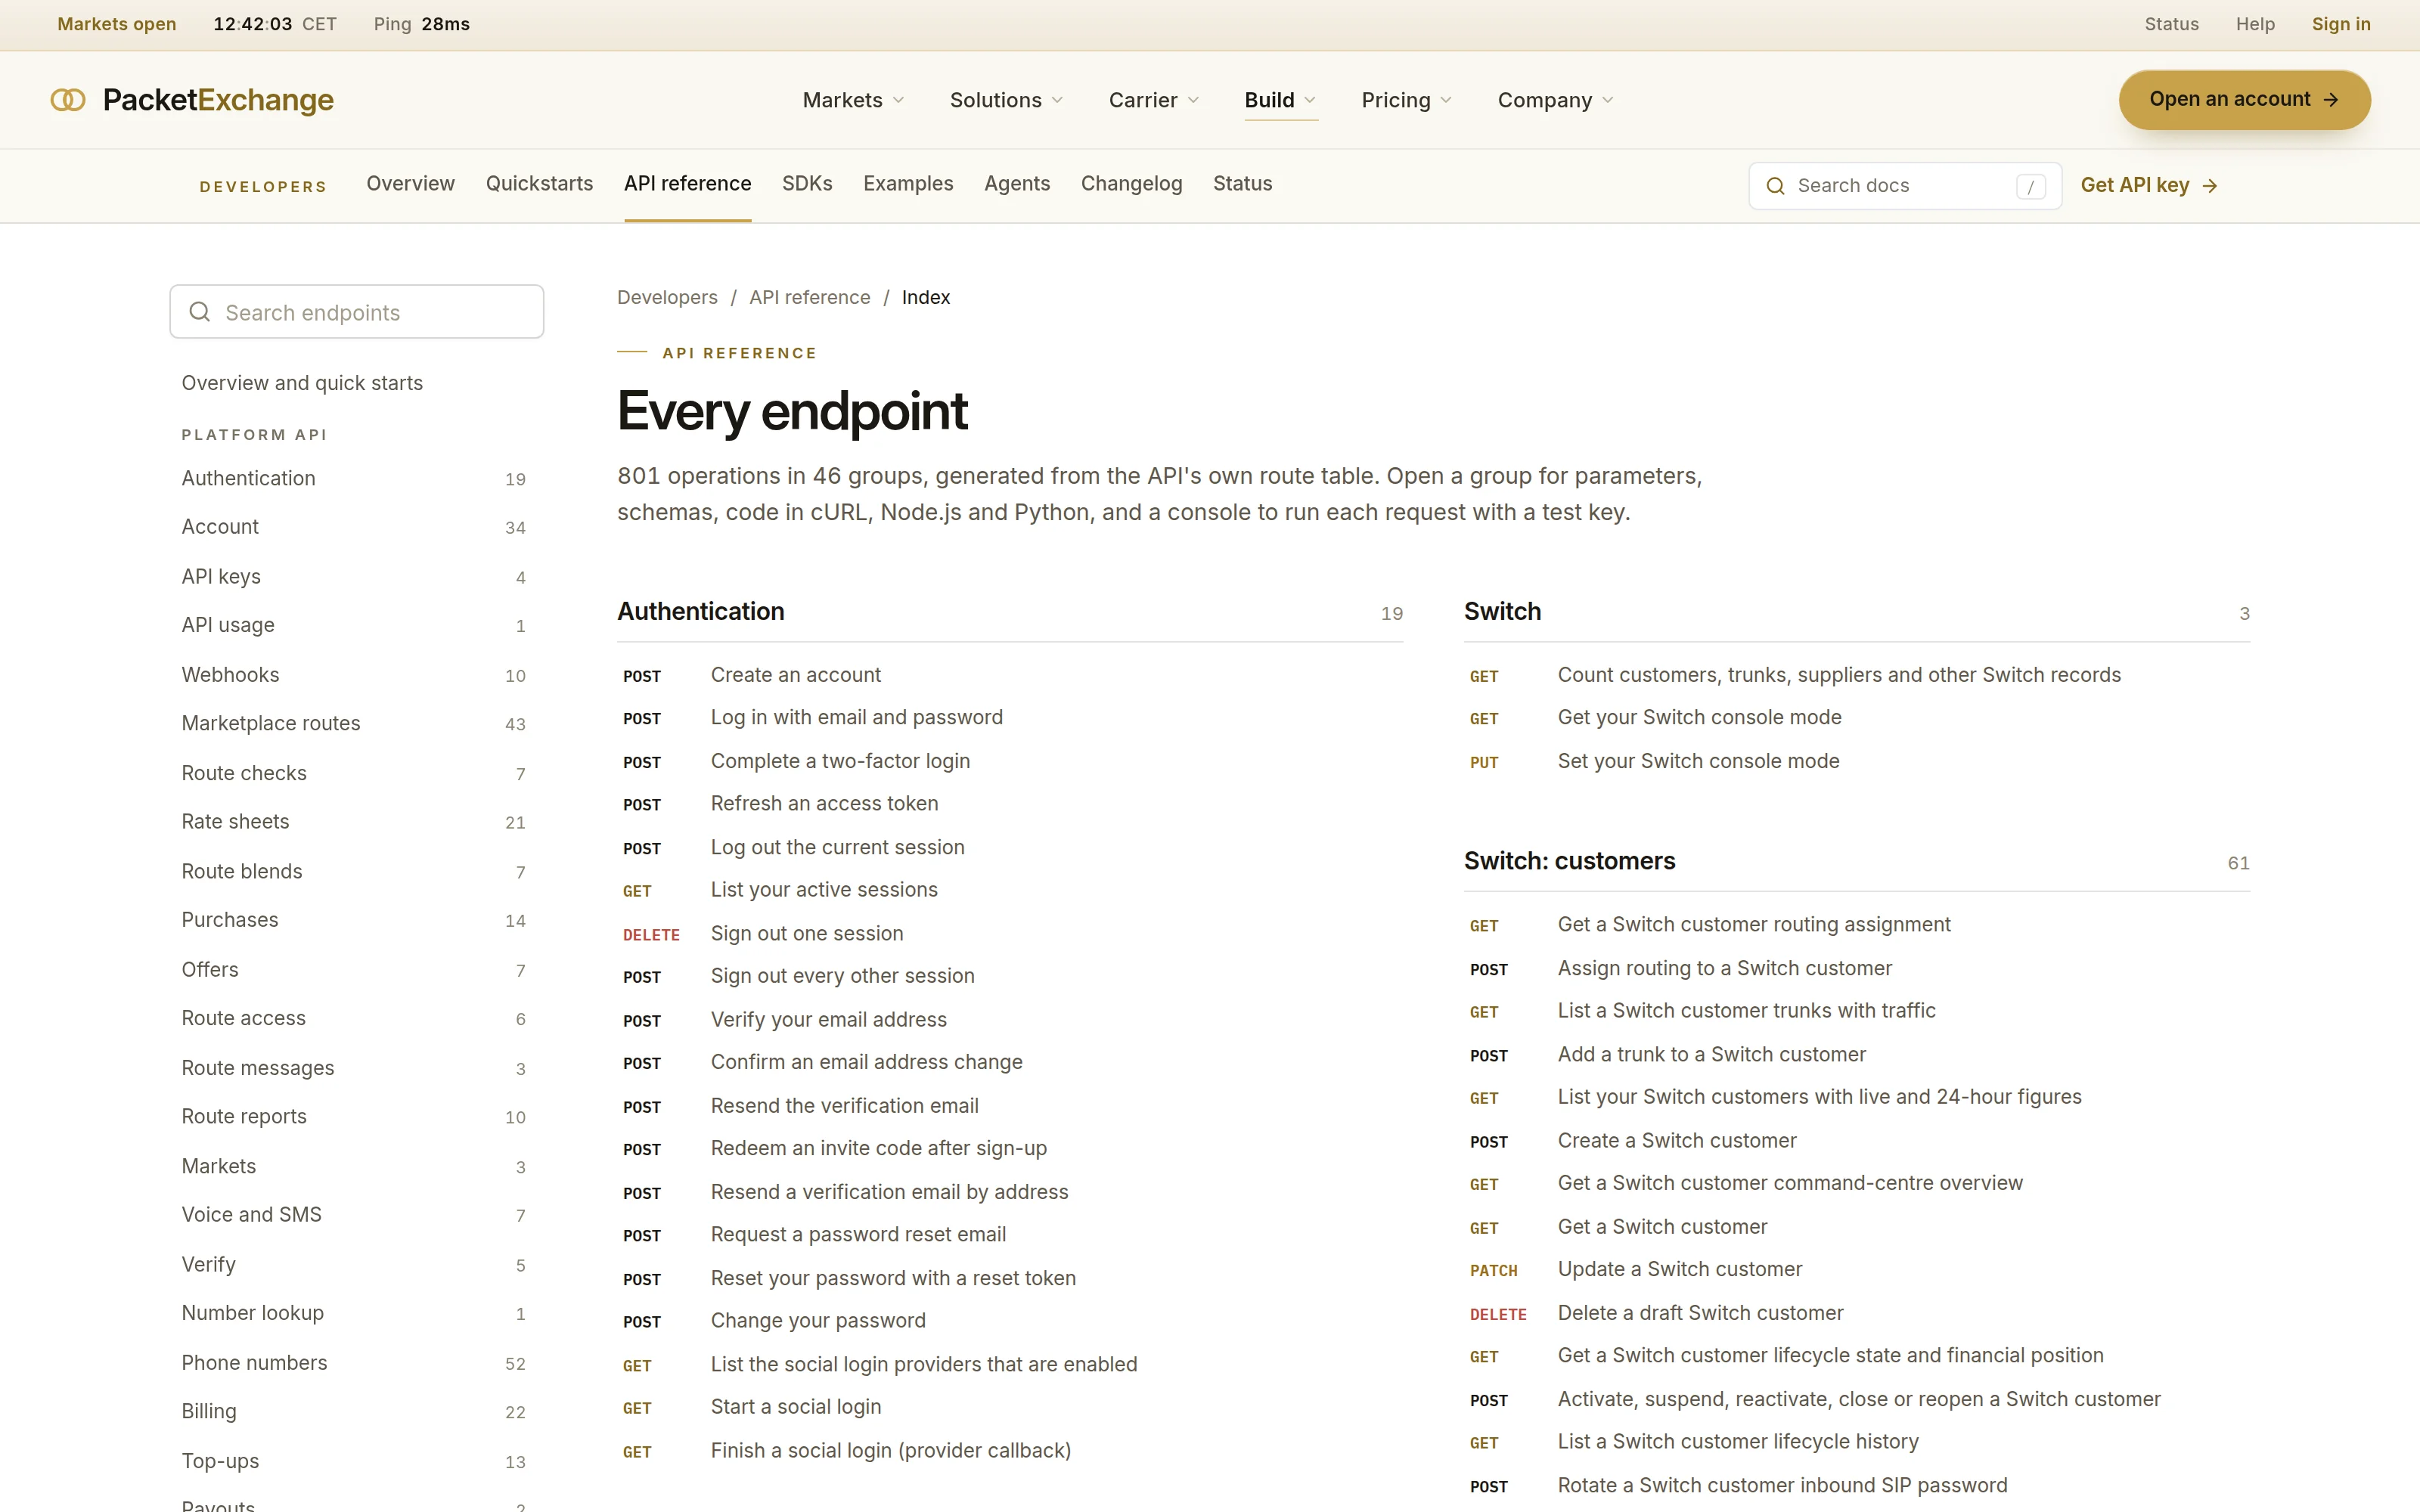Open the Sign out one session endpoint
2420x1512 pixels.
[1010, 934]
